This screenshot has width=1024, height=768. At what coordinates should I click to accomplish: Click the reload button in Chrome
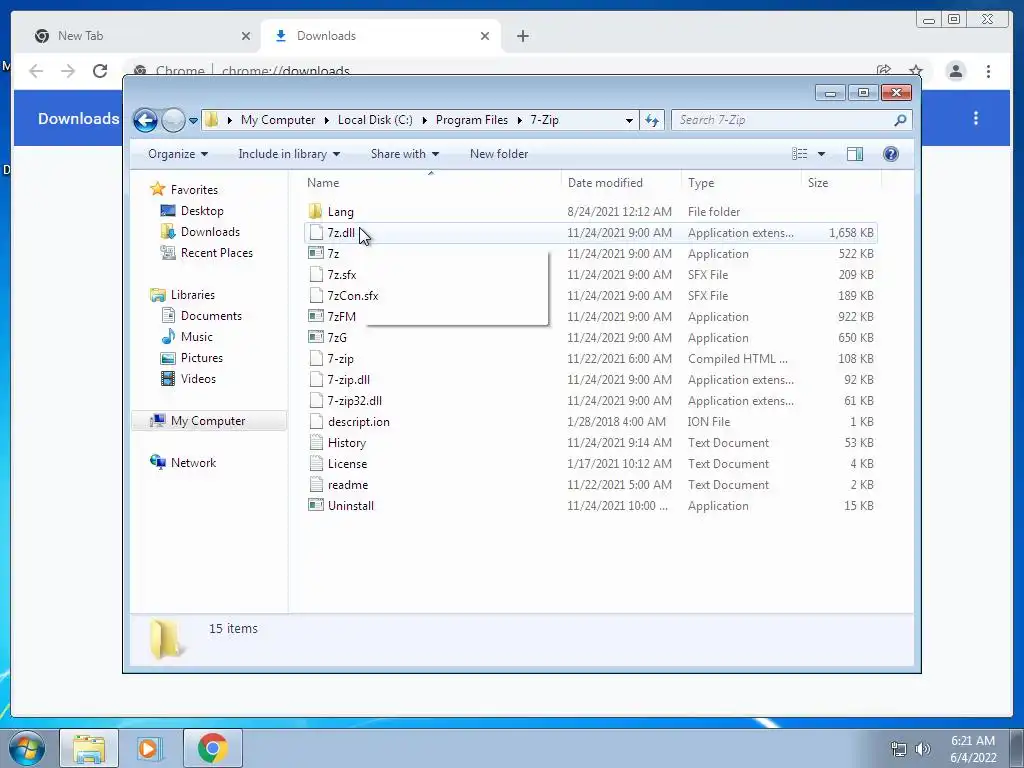coord(100,71)
